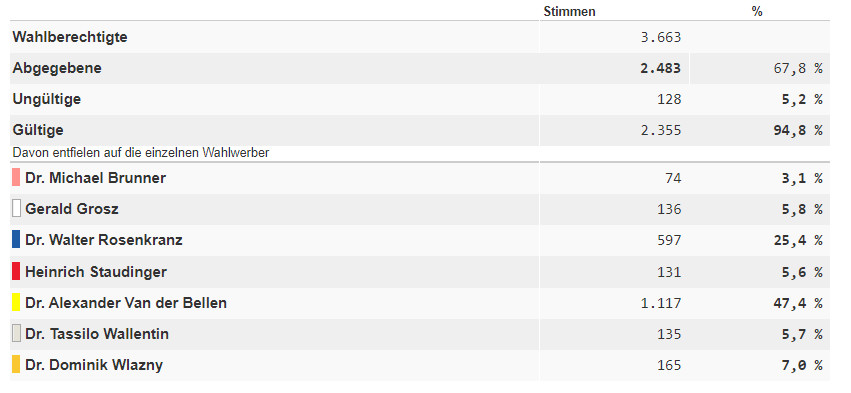
Task: Click the 47,4 % percentage cell
Action: (798, 303)
